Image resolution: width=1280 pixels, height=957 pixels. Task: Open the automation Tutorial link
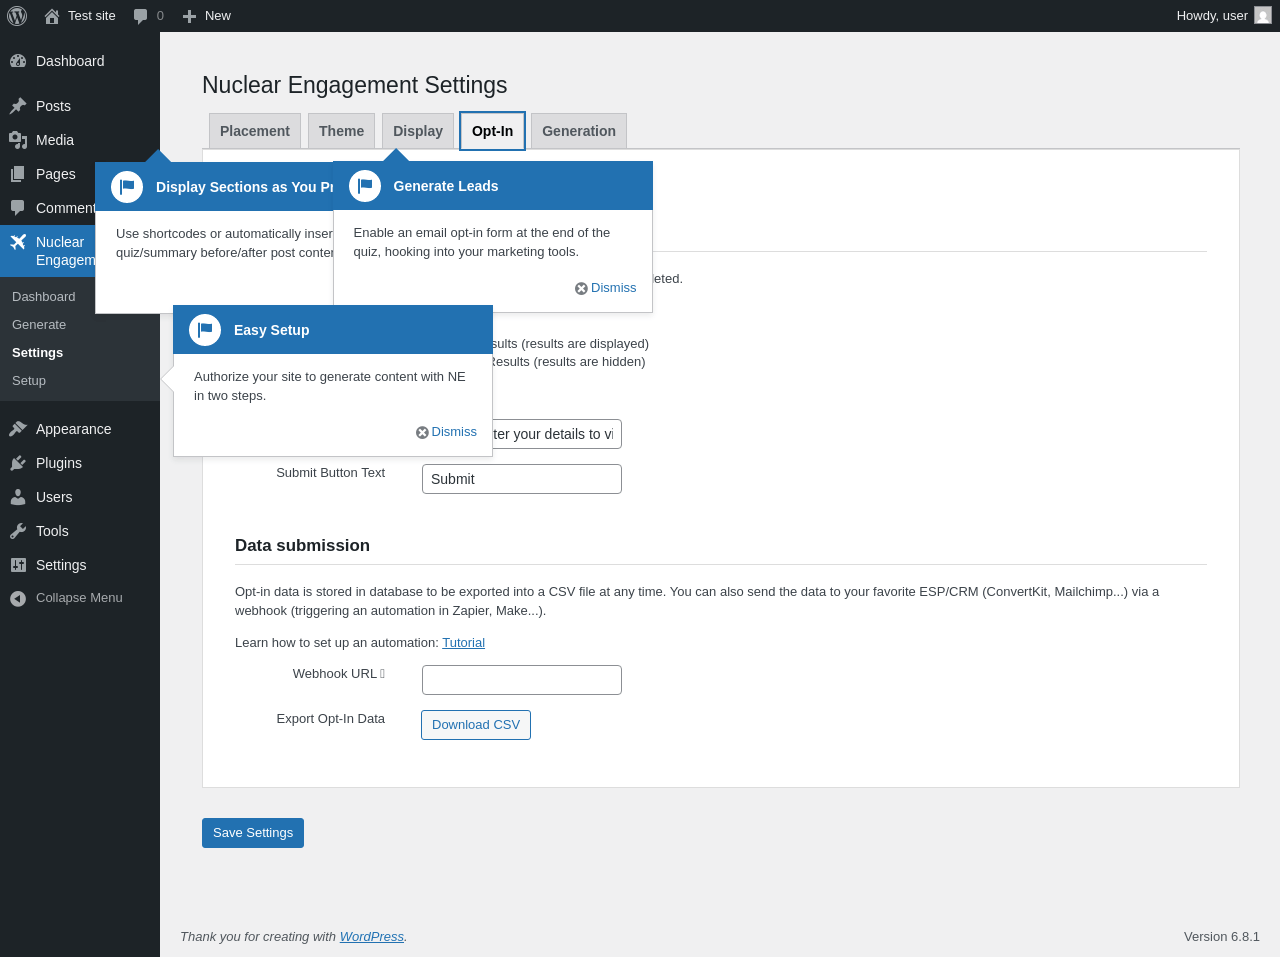click(464, 643)
